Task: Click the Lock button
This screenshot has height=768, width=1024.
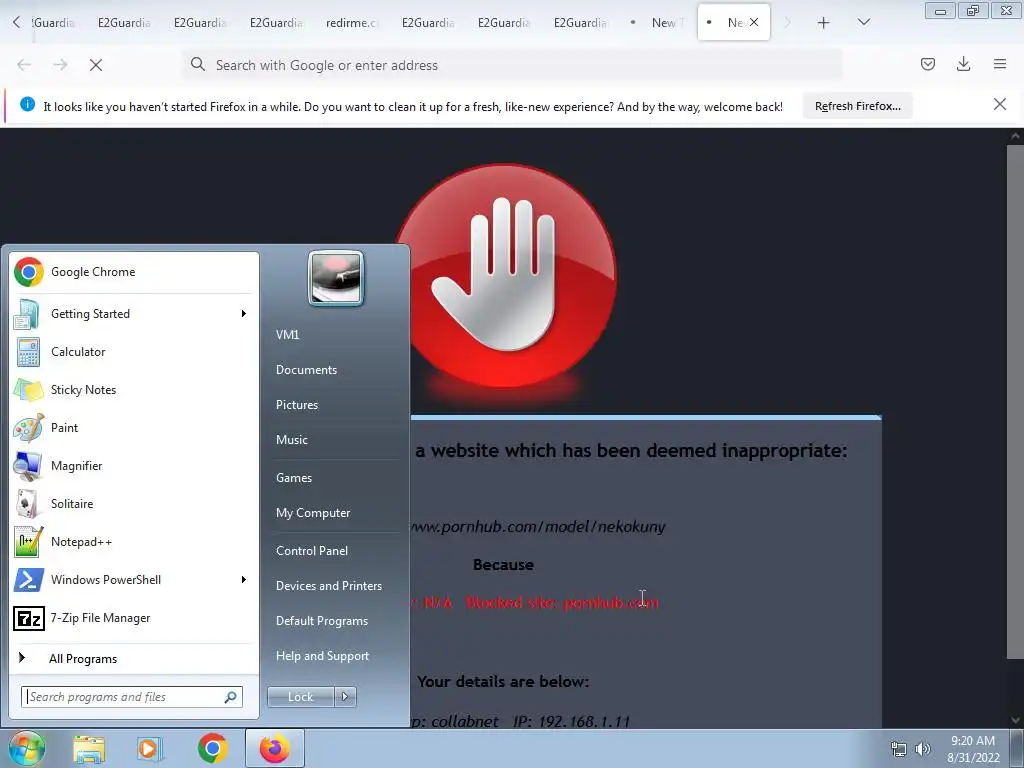Action: click(300, 697)
